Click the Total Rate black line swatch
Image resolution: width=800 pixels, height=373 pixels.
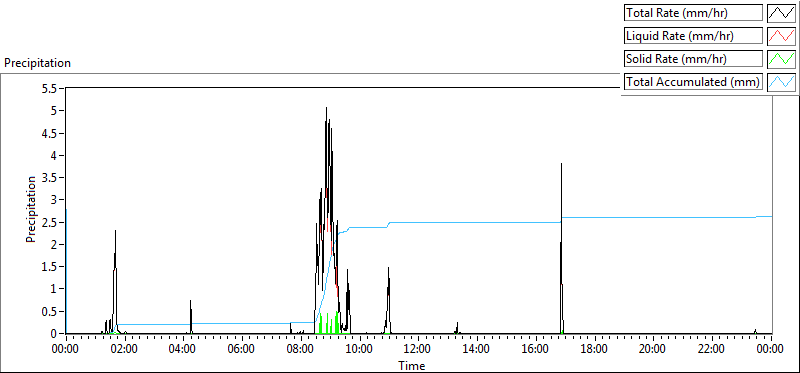click(x=781, y=13)
